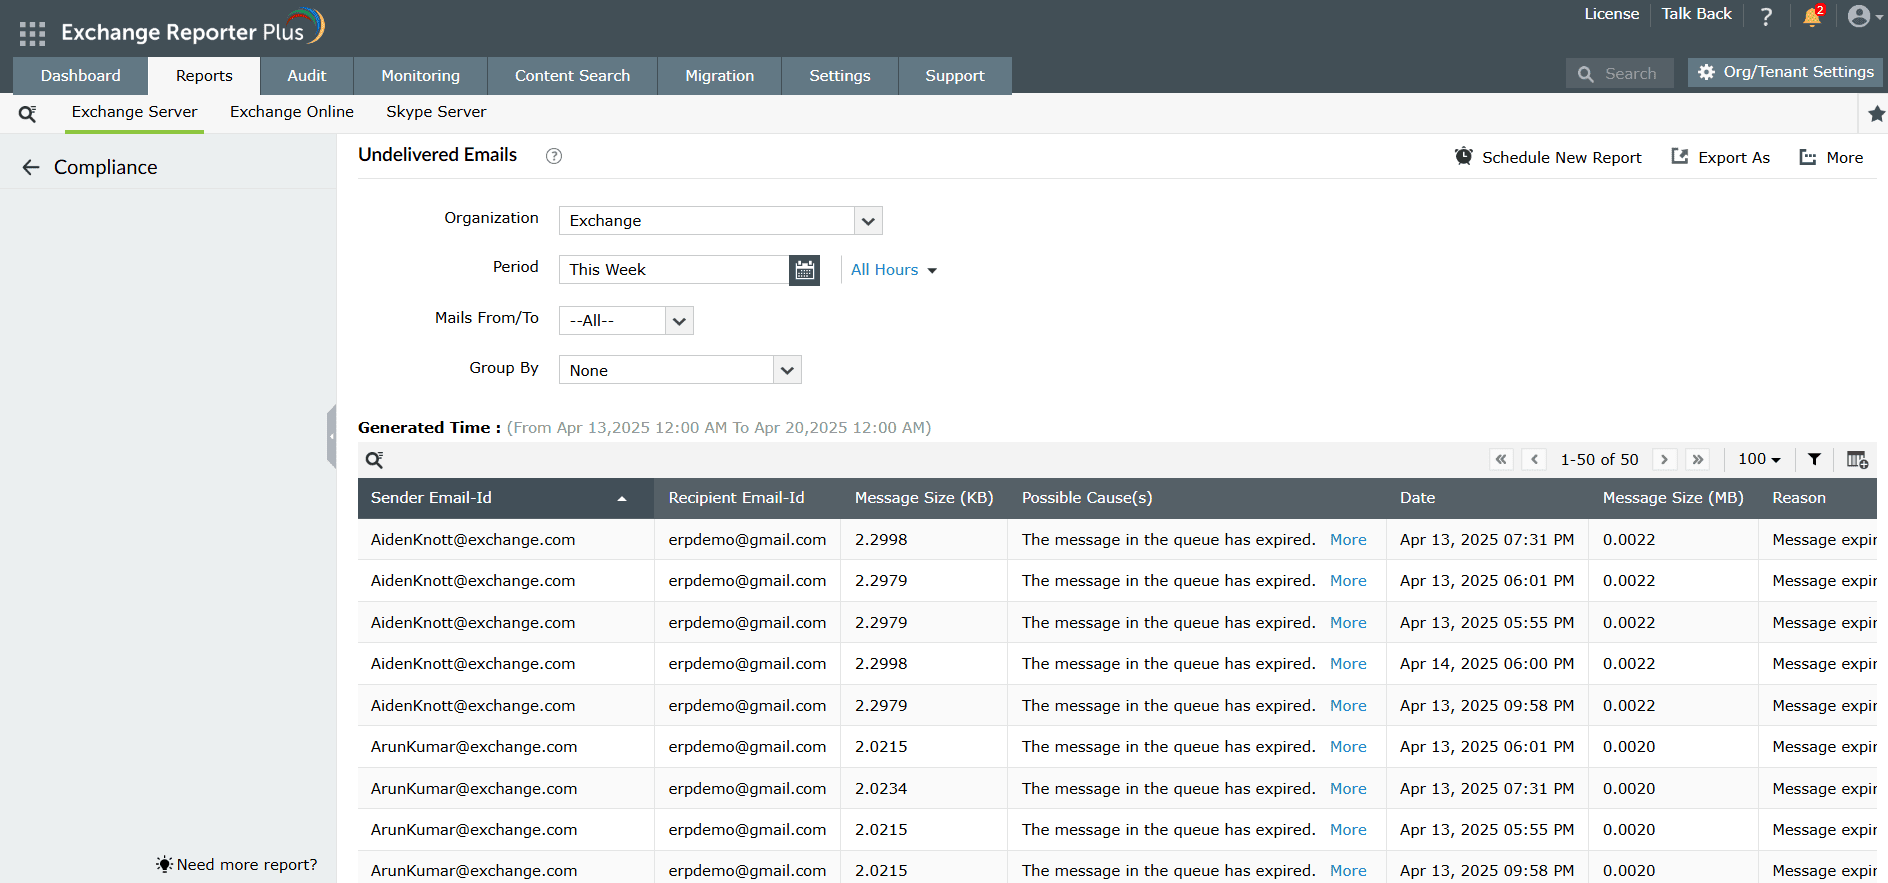1888x883 pixels.
Task: Open the More actions menu
Action: (x=1831, y=157)
